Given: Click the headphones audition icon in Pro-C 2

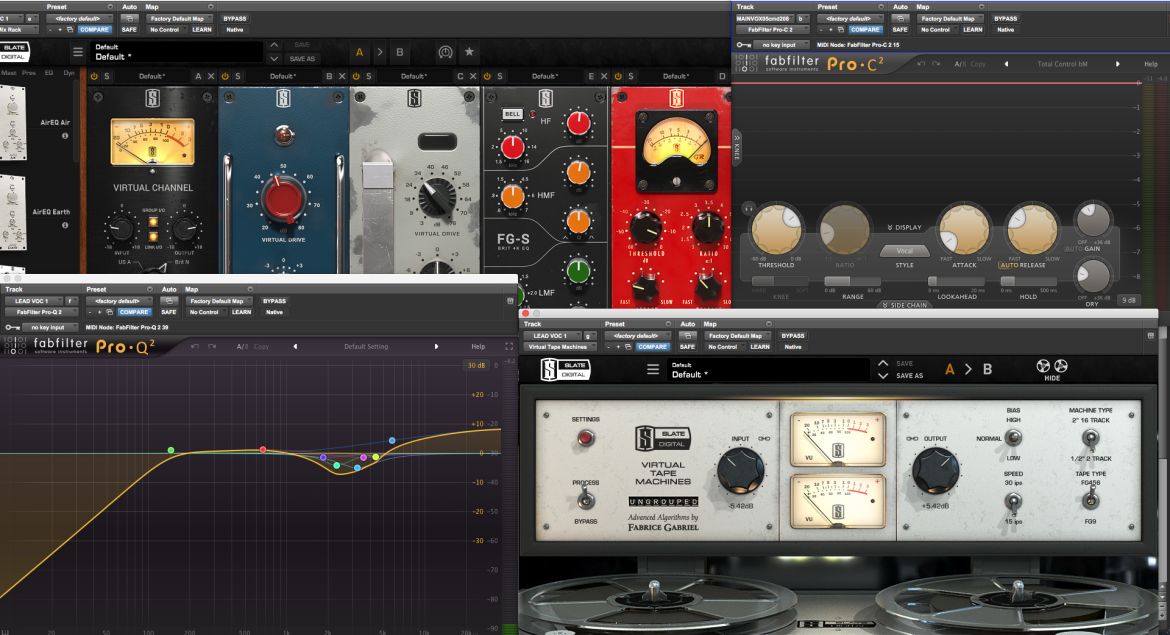Looking at the screenshot, I should pos(748,208).
